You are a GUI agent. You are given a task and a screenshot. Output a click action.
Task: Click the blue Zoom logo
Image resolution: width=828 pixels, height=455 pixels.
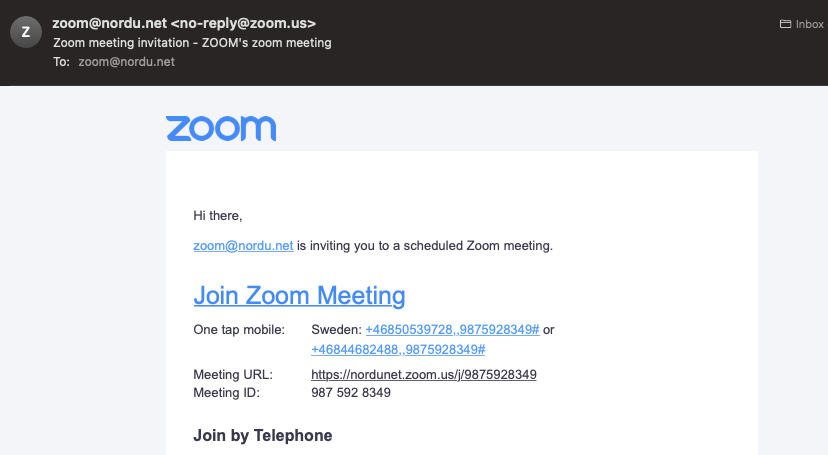click(221, 128)
